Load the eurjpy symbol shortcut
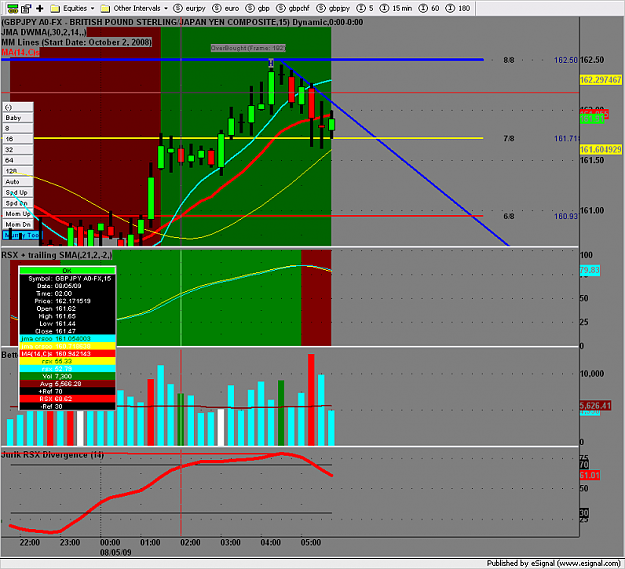Screen dimensions: 625x569 click(x=189, y=8)
